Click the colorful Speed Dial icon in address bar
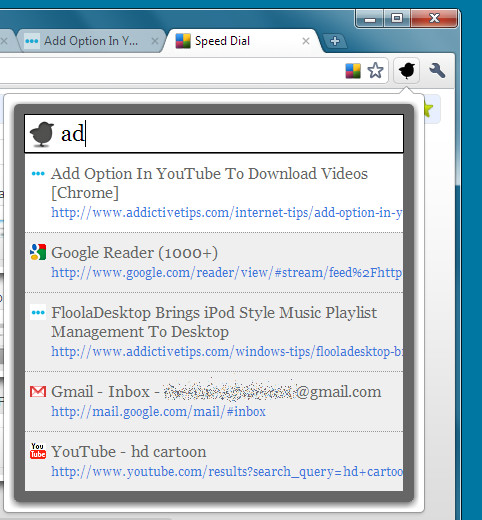482x520 pixels. (353, 71)
